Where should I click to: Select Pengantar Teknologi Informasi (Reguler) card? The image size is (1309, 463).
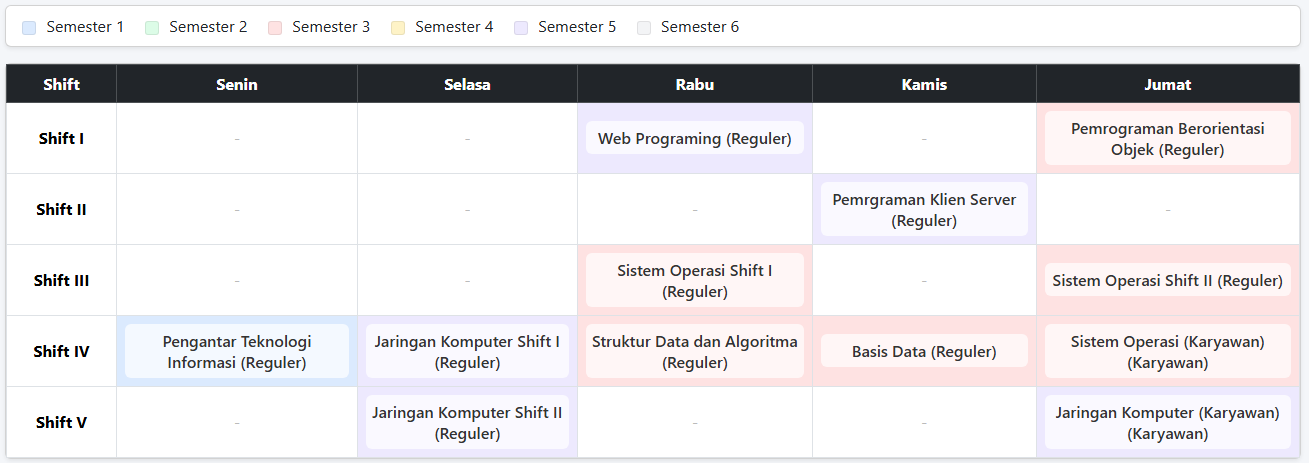click(x=237, y=352)
